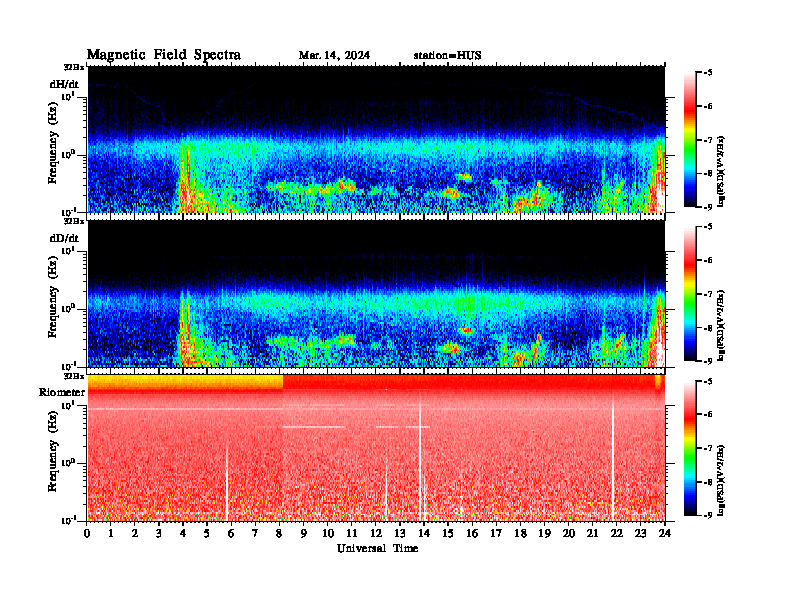Viewport: 792px width, 612px height.
Task: Click hour tick label "15" on time axis
Action: tap(448, 533)
